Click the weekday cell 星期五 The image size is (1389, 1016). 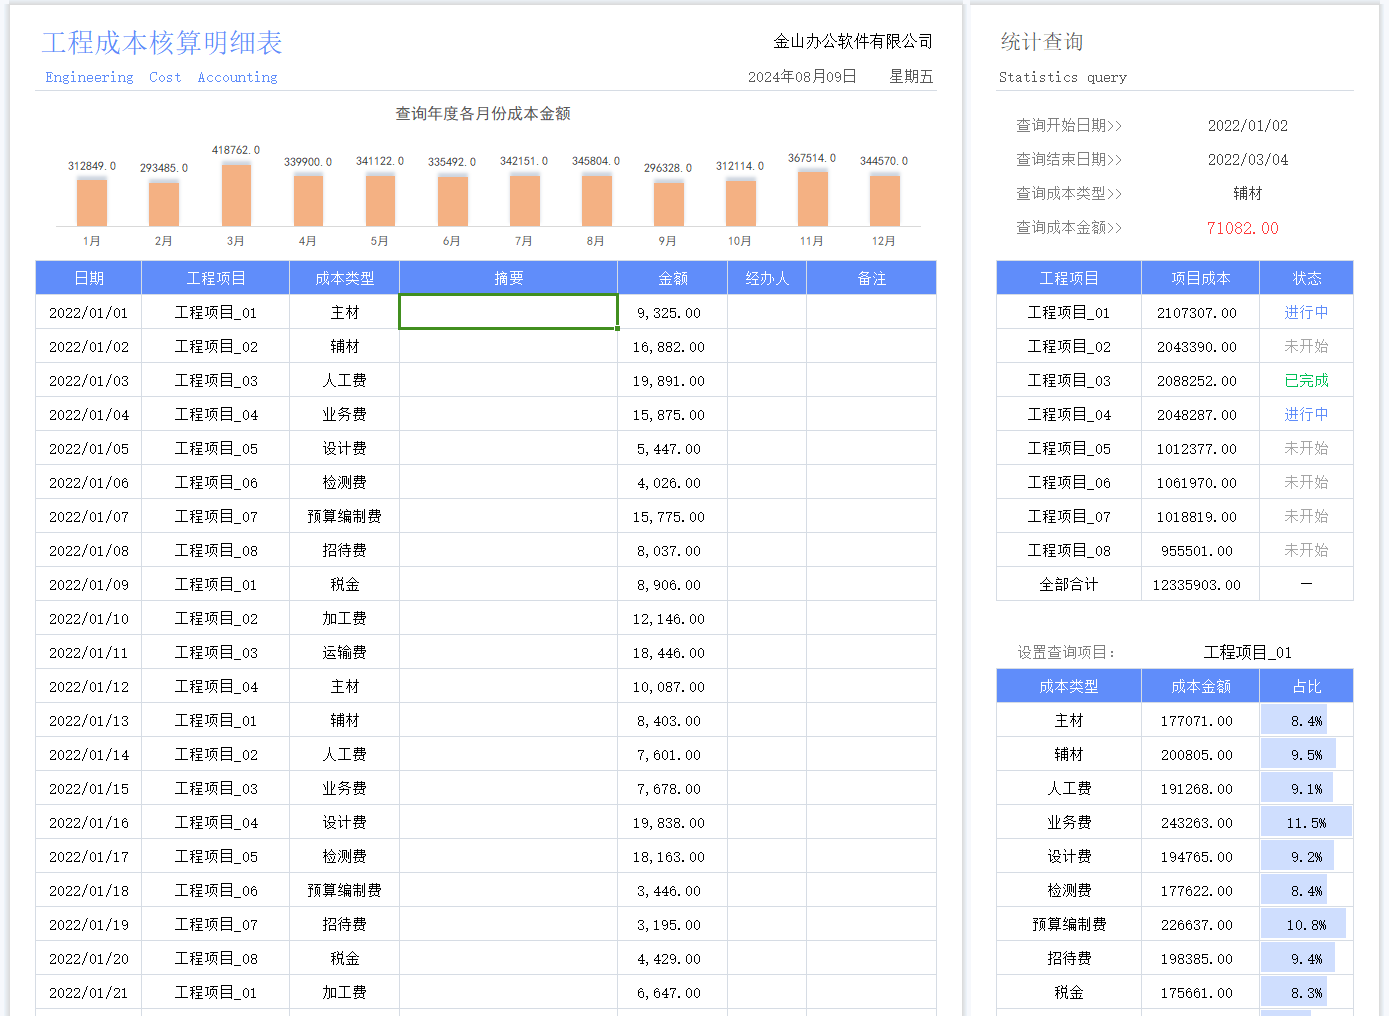[x=911, y=76]
